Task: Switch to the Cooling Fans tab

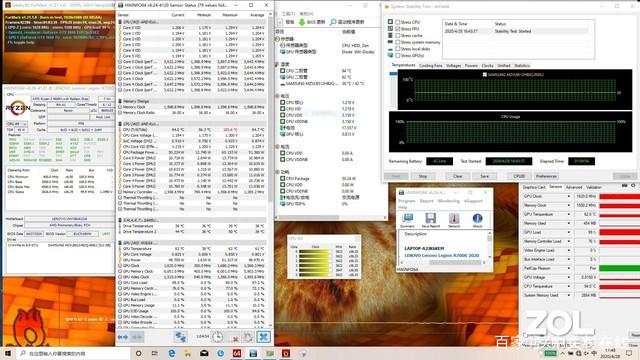Action: click(x=431, y=65)
